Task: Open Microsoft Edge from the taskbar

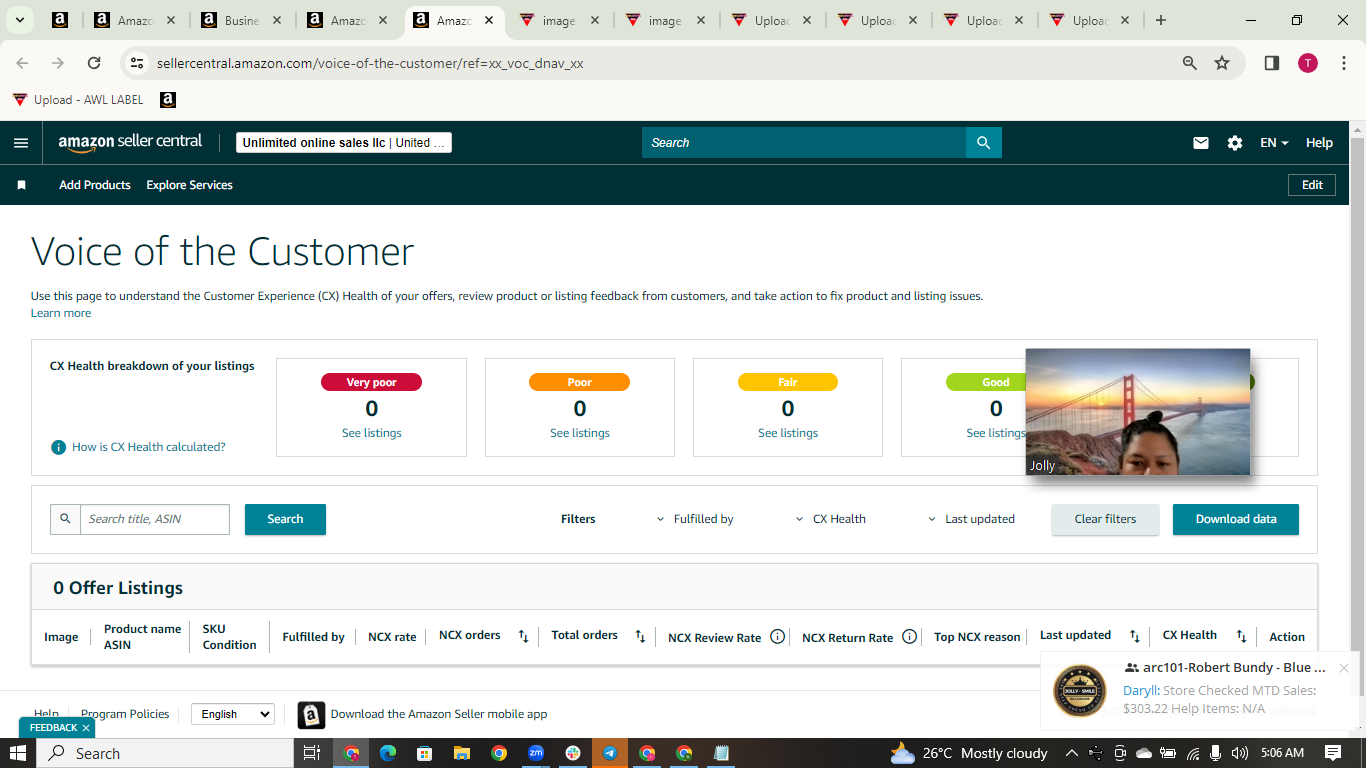Action: (388, 753)
